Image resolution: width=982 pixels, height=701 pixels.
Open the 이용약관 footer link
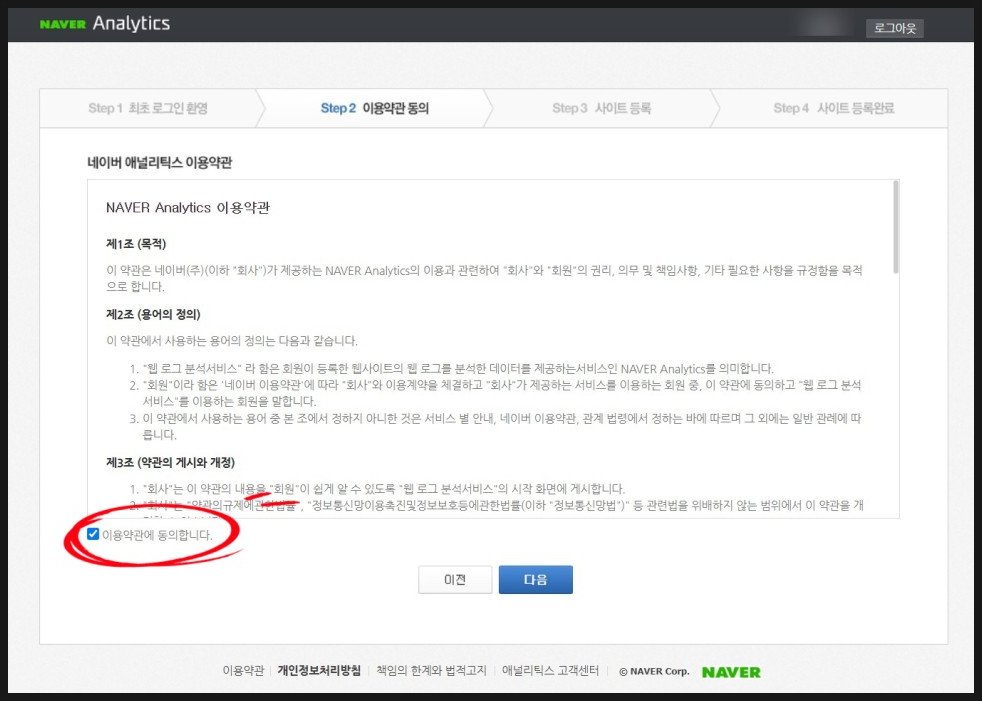[x=243, y=671]
